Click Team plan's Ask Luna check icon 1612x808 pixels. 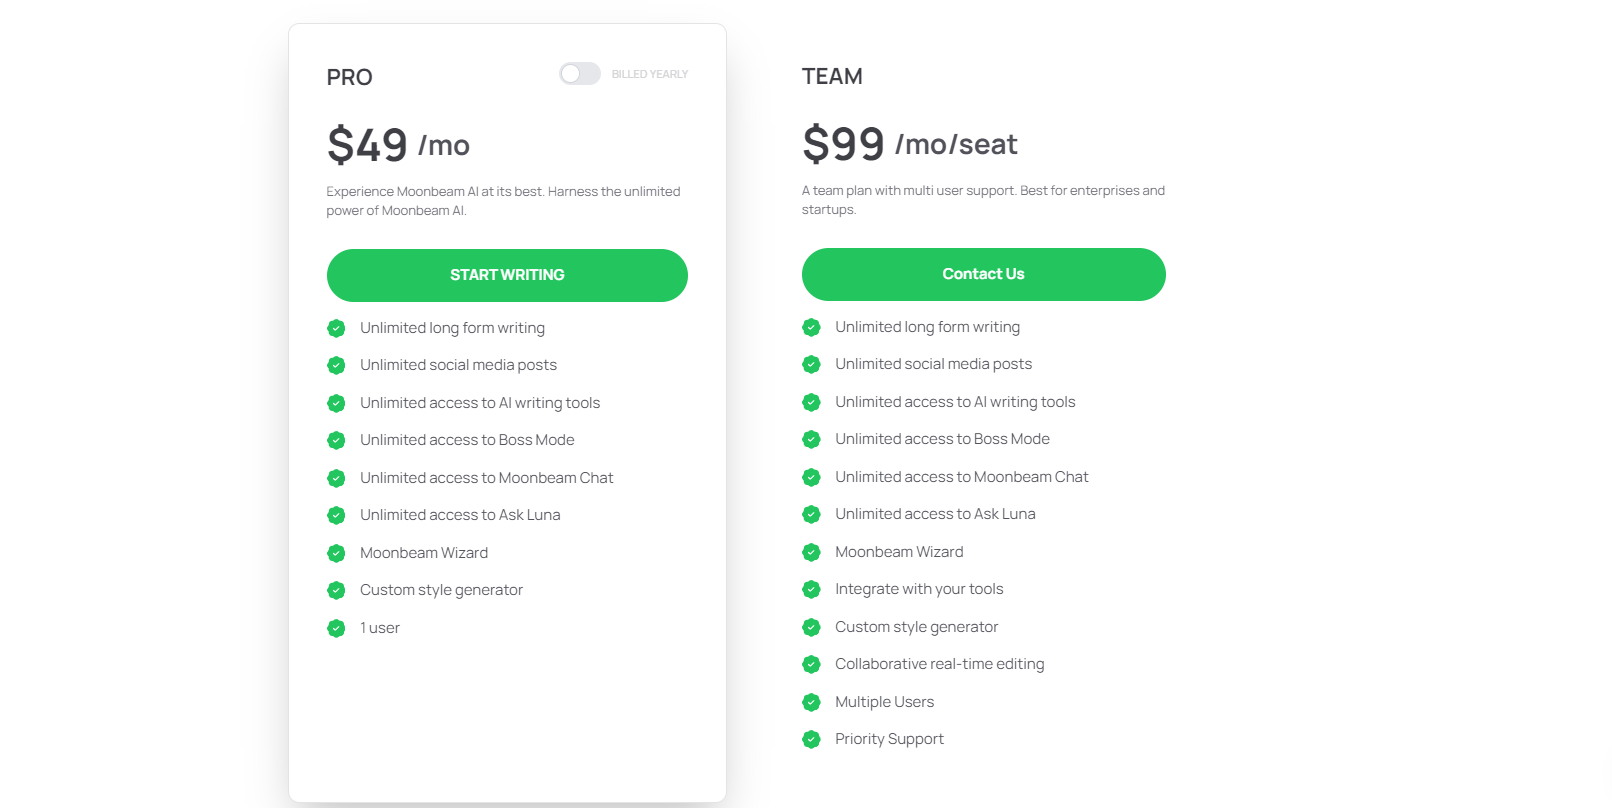811,514
